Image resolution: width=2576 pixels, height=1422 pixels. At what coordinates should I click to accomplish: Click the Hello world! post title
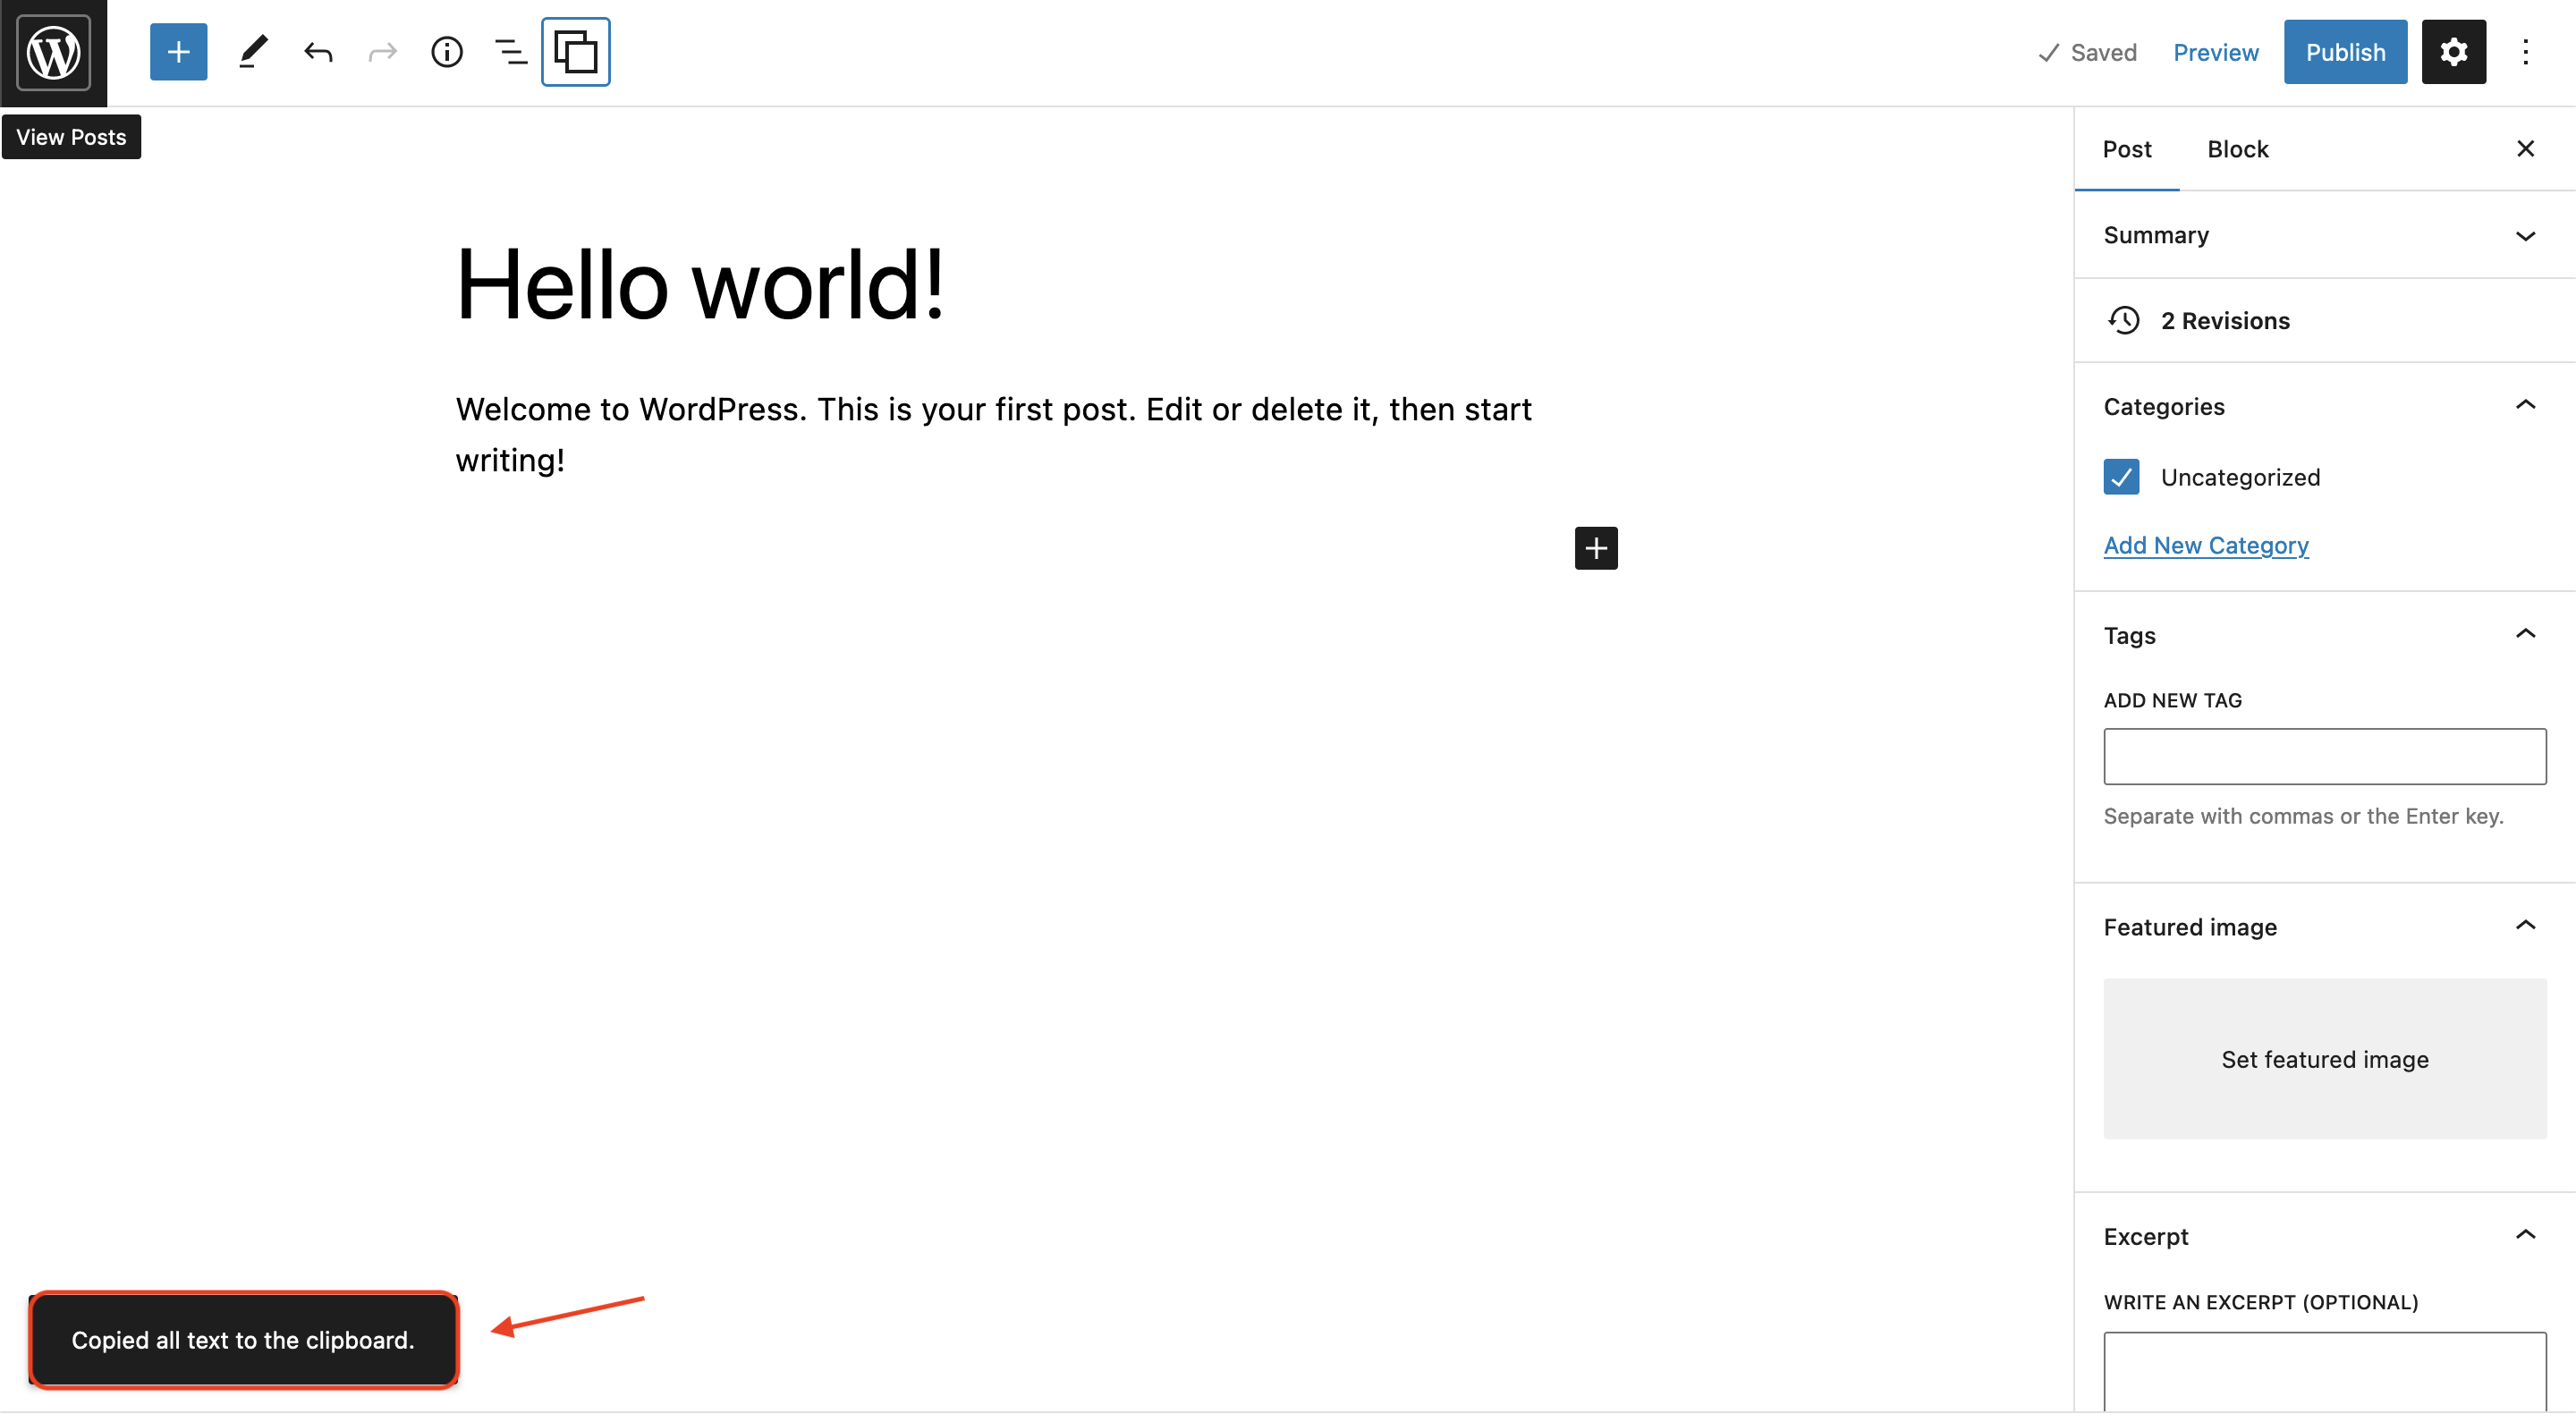(700, 284)
